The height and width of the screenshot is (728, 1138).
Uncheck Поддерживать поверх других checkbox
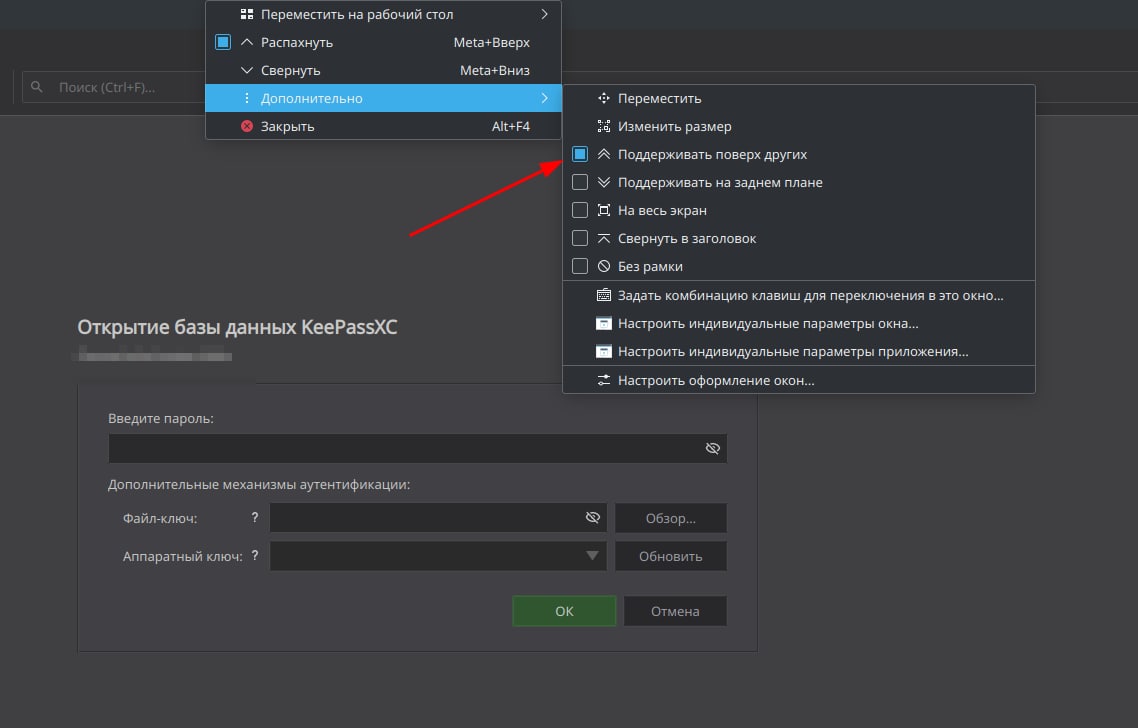580,154
